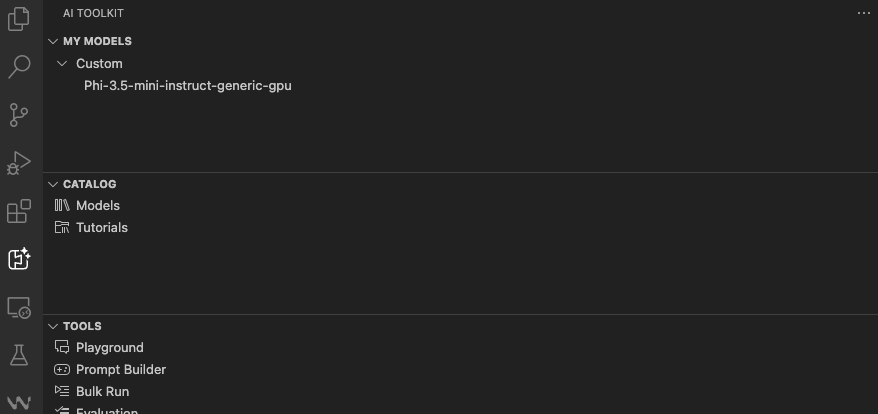
Task: Click the icon at the bottom of the activity bar
Action: (x=18, y=402)
